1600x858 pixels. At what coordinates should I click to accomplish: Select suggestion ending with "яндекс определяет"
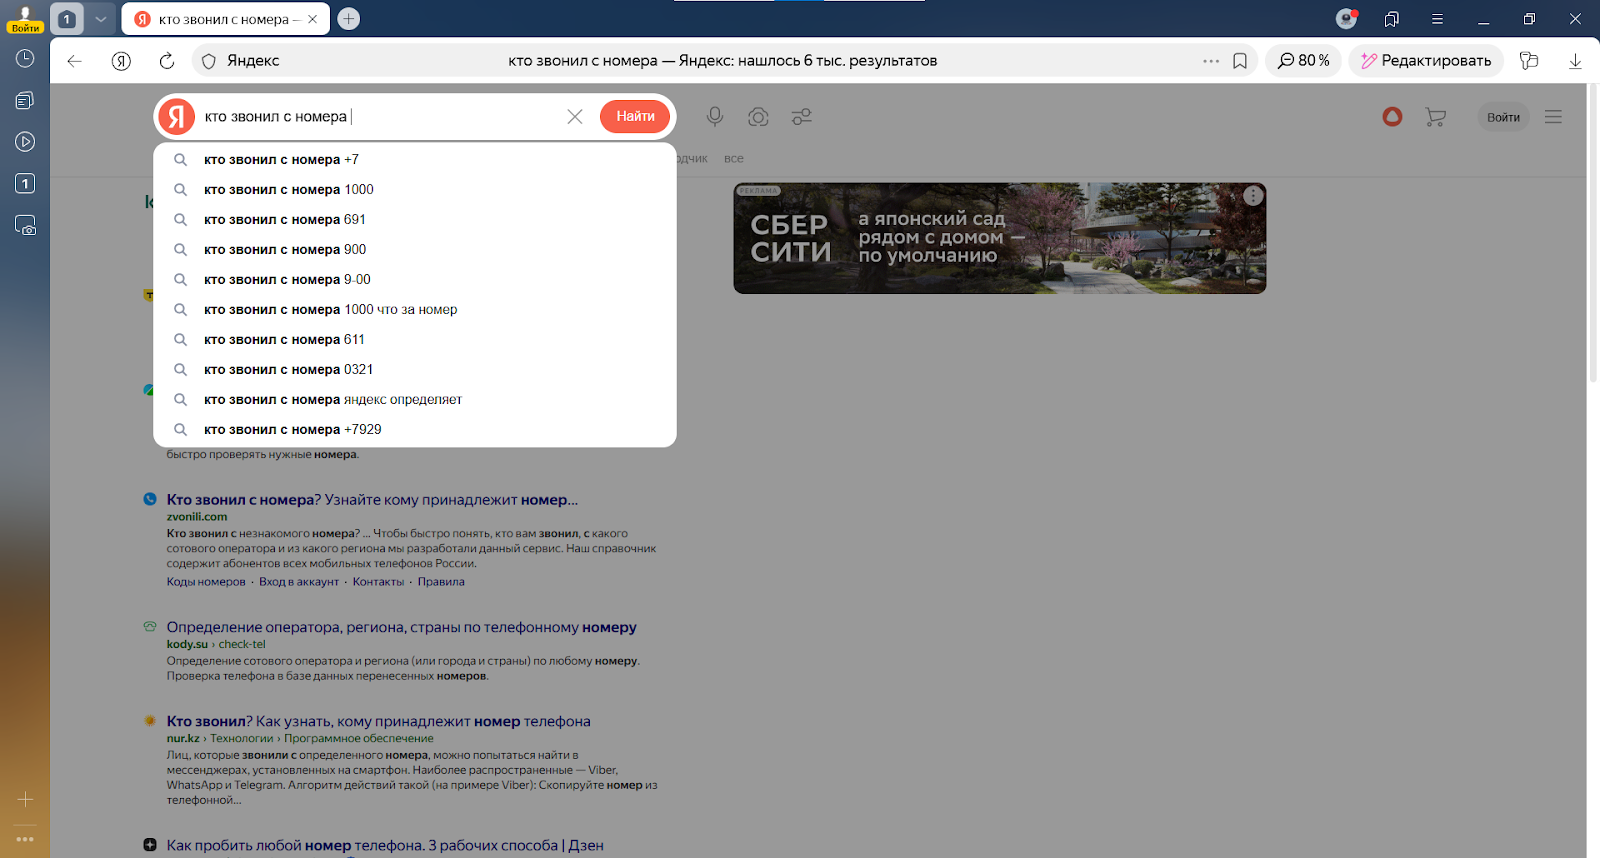tap(332, 400)
